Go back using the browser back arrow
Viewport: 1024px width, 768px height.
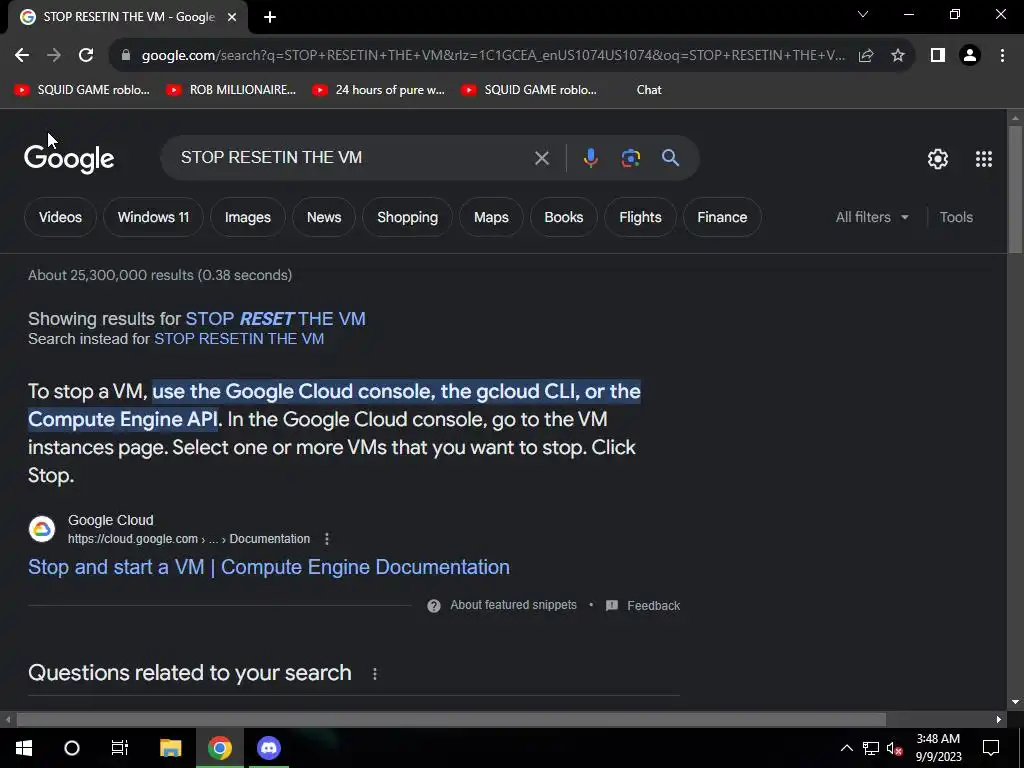point(22,56)
